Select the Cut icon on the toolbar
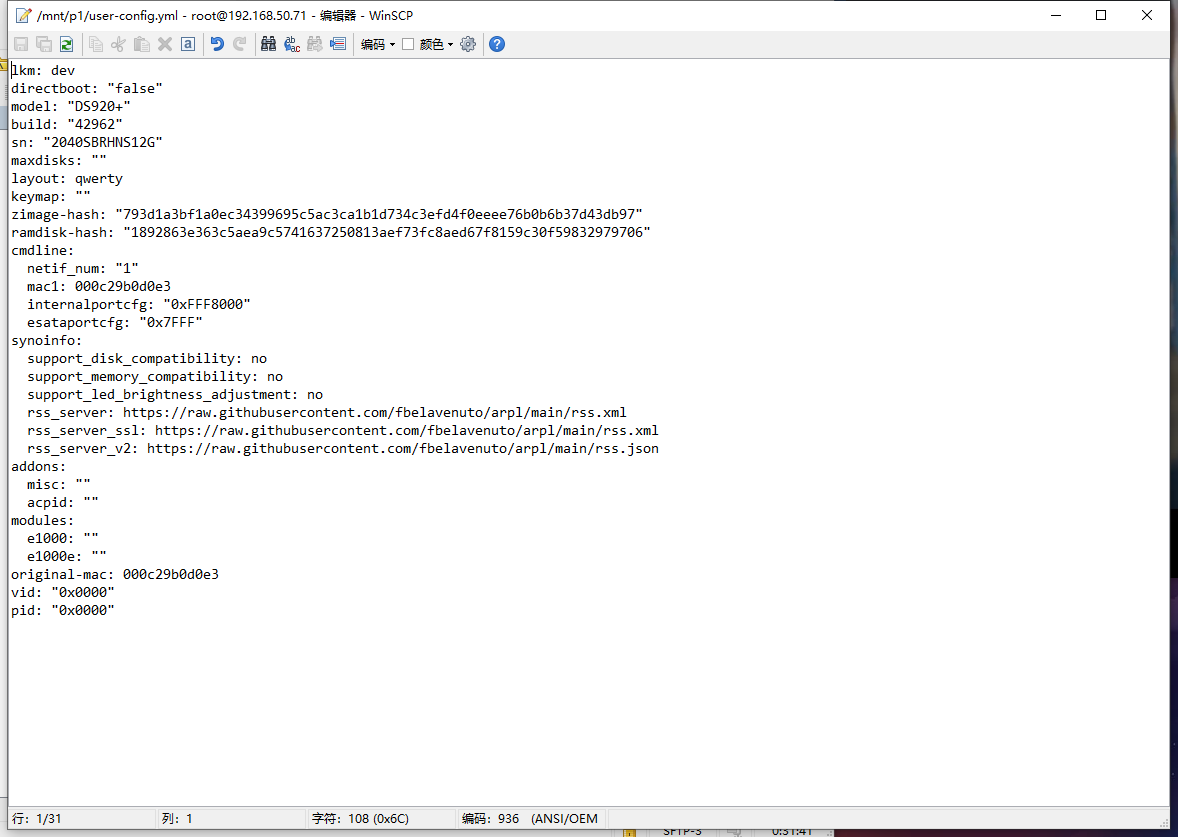This screenshot has width=1178, height=837. [117, 44]
